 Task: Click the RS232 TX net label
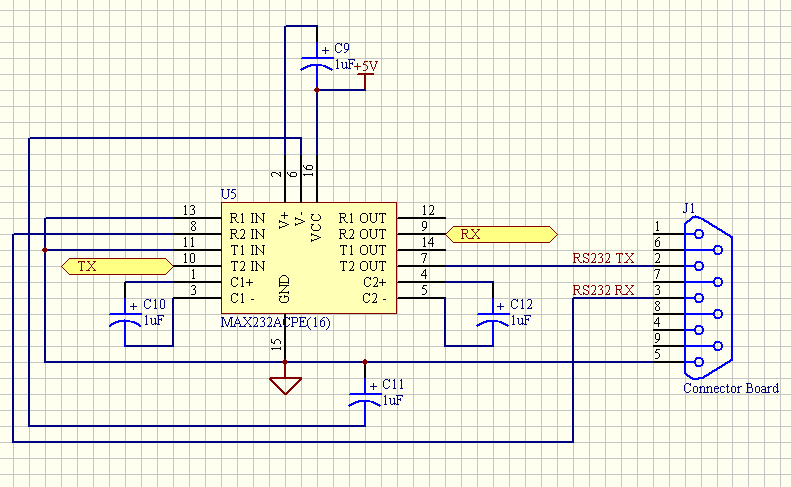point(603,258)
